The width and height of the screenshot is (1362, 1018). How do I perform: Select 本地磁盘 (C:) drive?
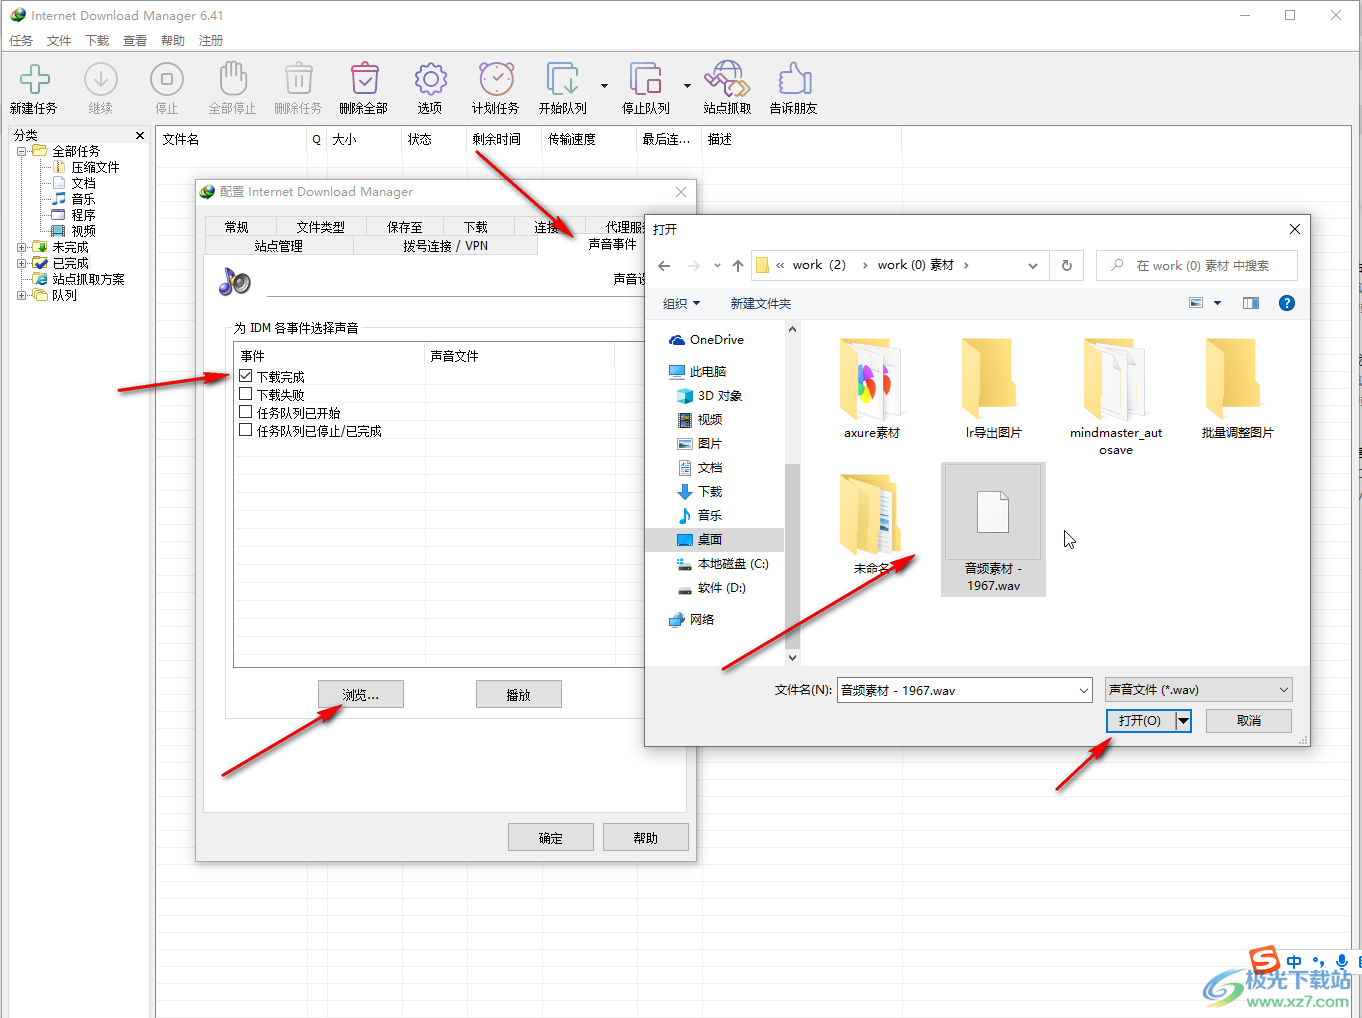[722, 564]
